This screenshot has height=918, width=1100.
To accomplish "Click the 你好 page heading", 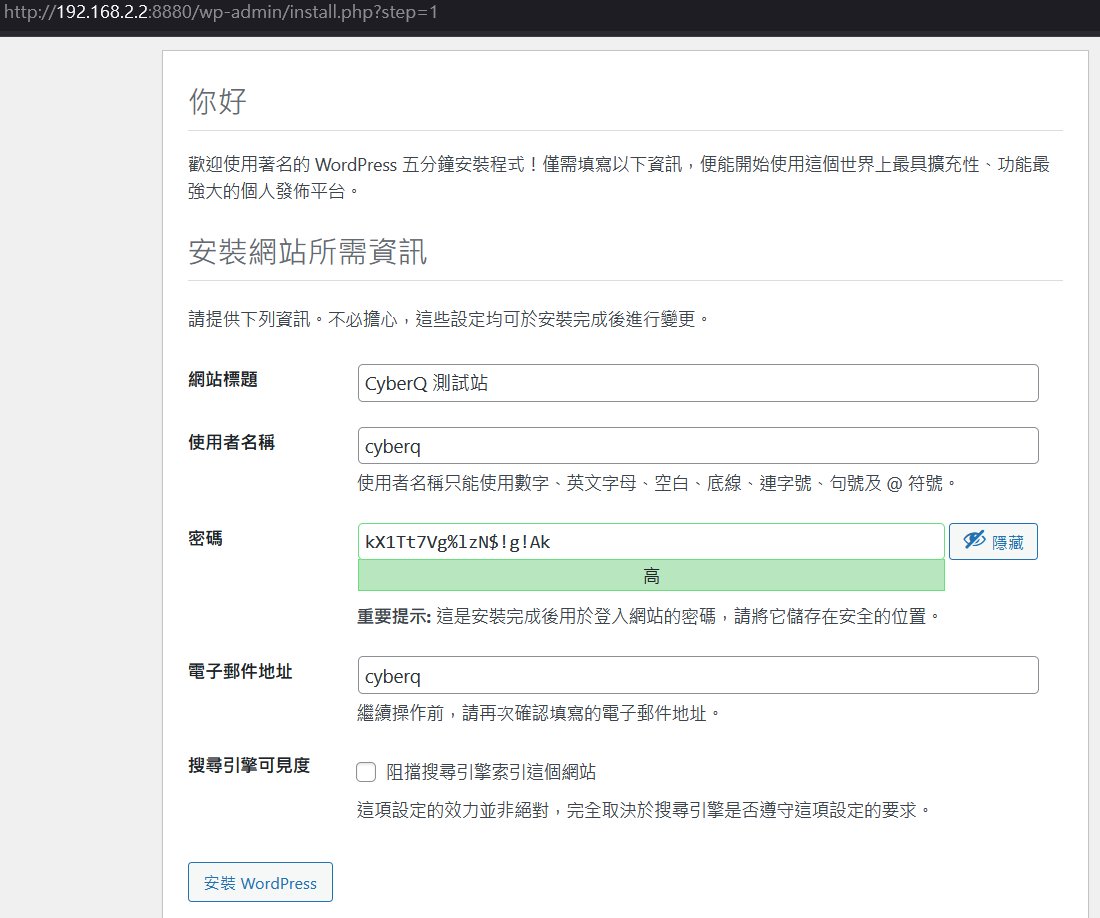I will pos(217,101).
